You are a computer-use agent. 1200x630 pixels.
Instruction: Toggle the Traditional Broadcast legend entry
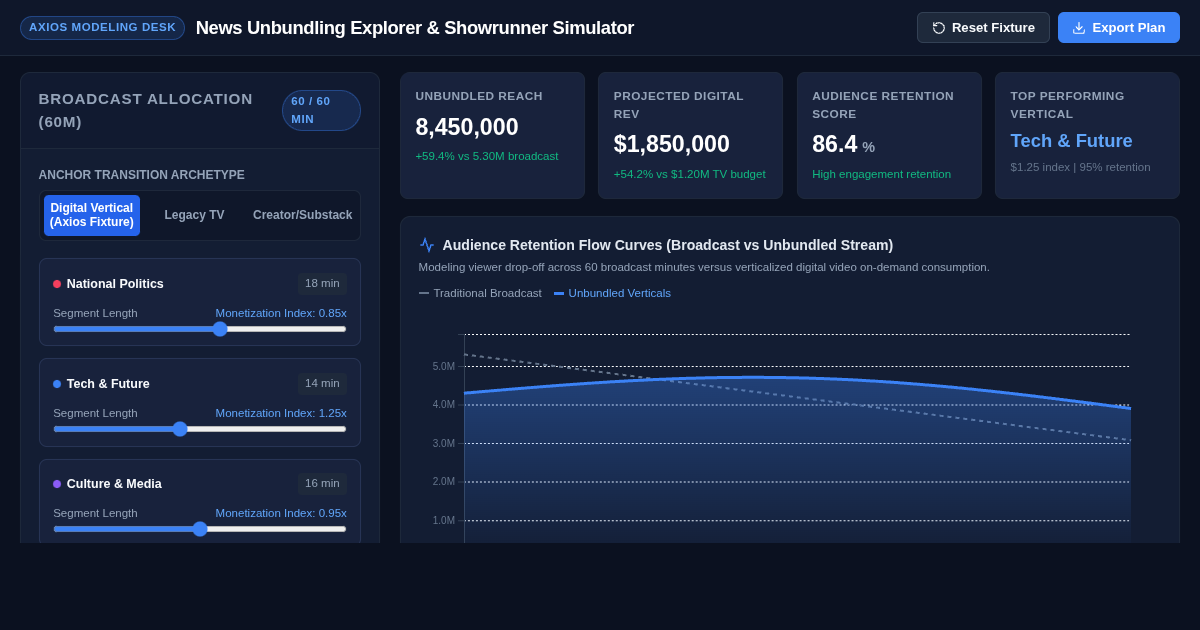click(480, 293)
